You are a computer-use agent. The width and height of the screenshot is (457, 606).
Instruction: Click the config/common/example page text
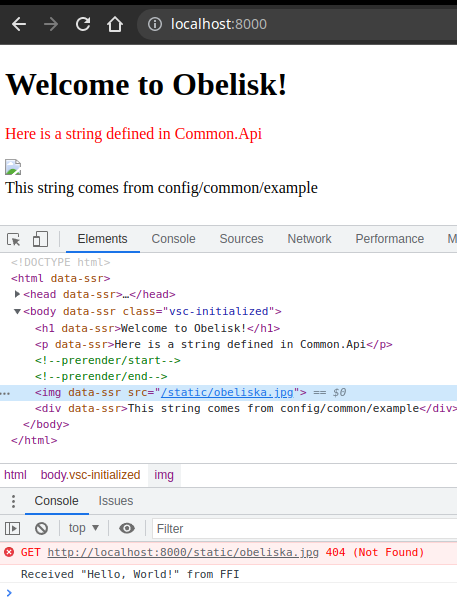161,188
